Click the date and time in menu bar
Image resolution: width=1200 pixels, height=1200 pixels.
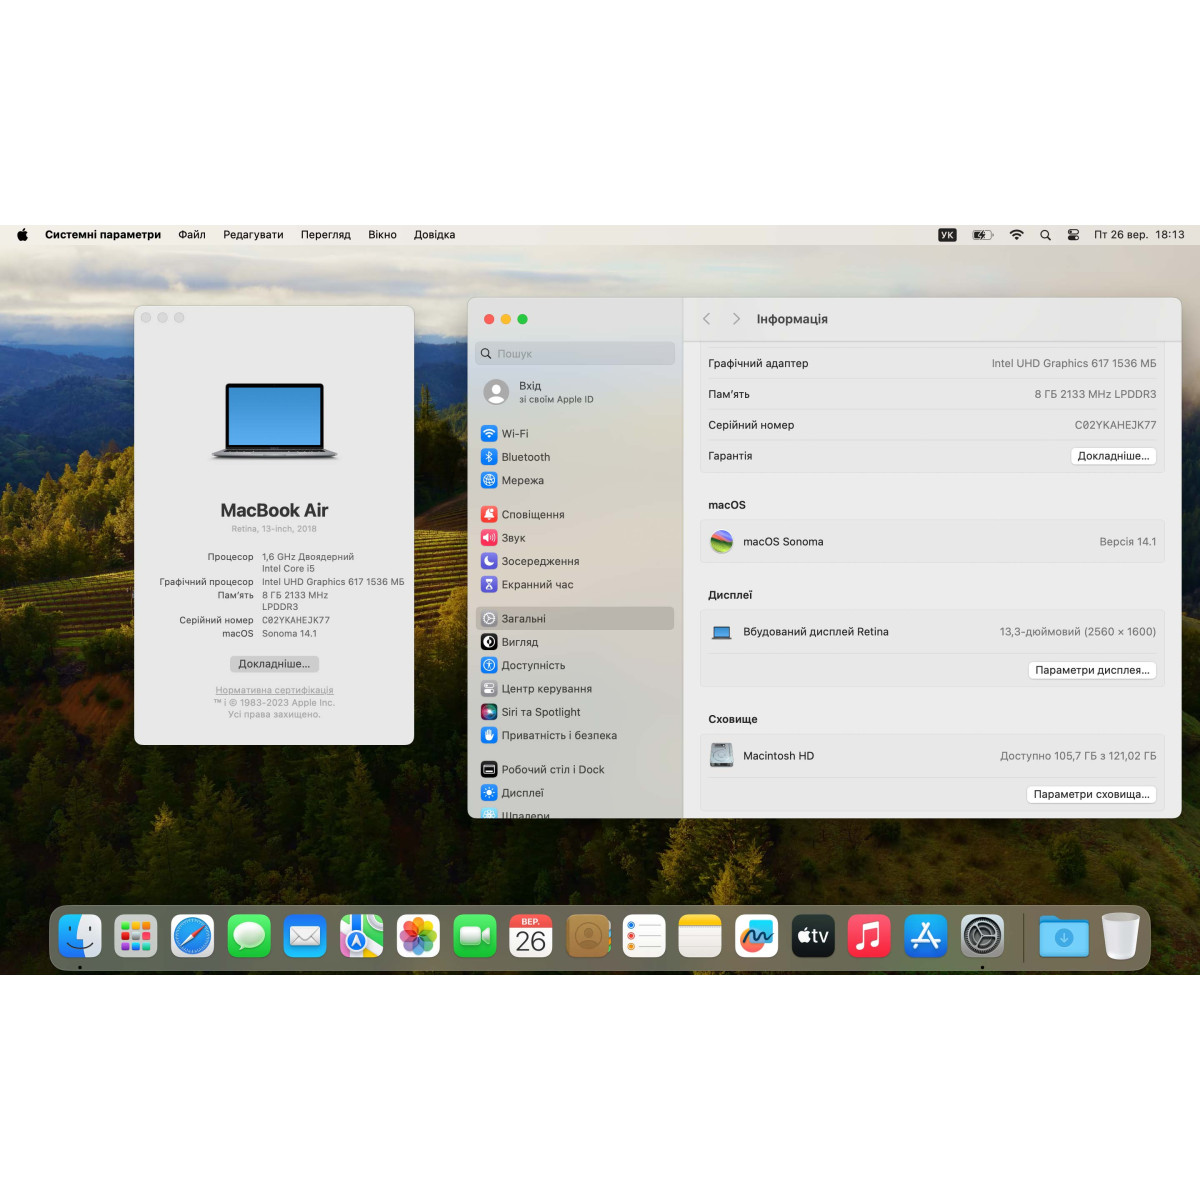click(1139, 235)
